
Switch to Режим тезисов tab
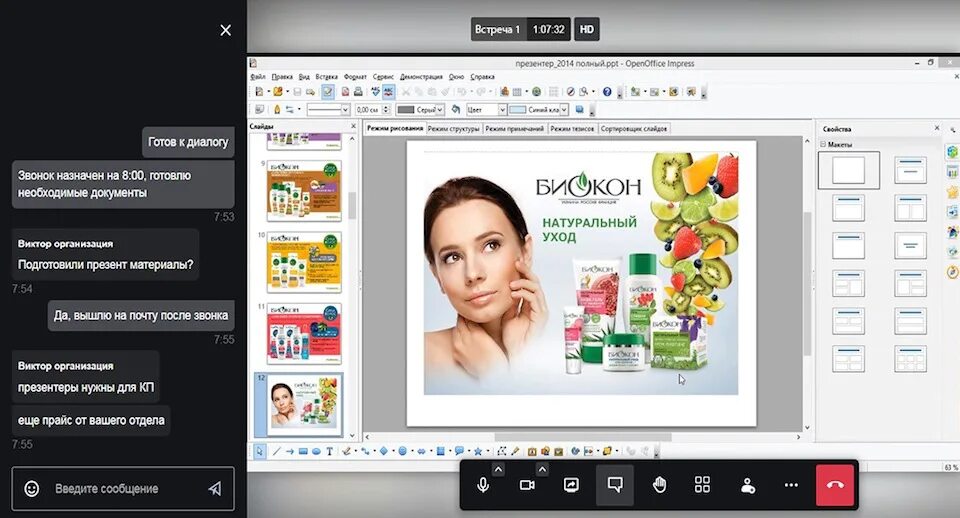(x=572, y=129)
